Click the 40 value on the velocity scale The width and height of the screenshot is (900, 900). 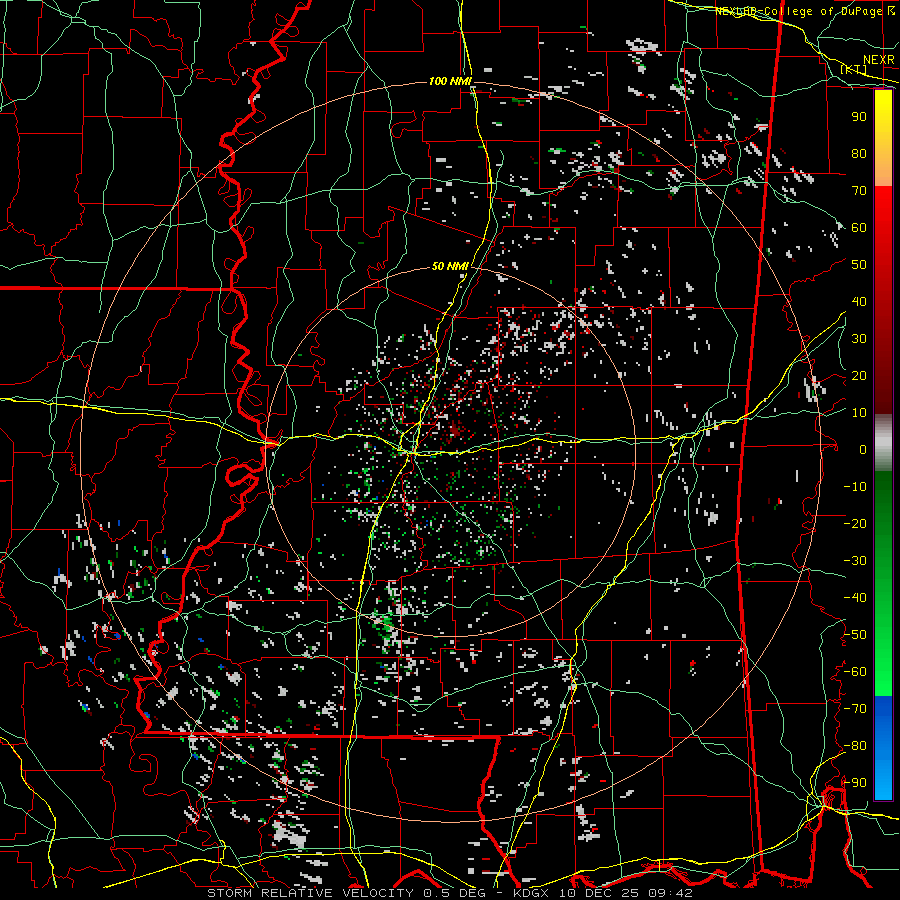tap(859, 302)
